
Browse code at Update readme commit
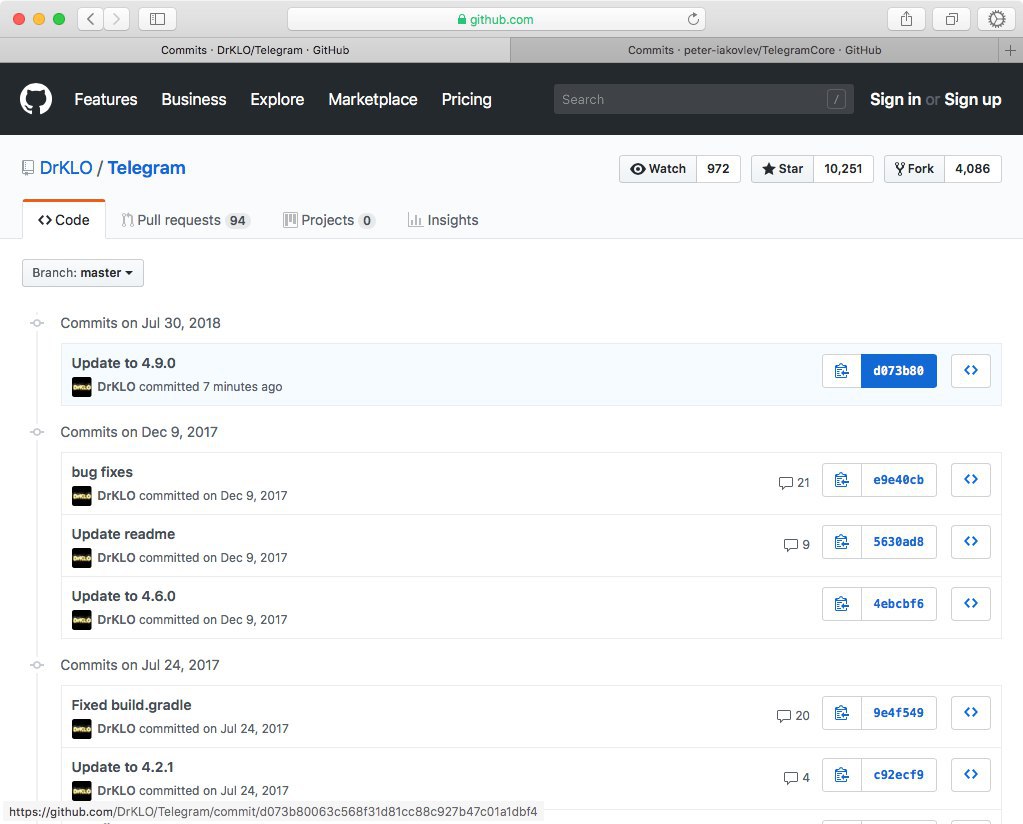point(970,542)
